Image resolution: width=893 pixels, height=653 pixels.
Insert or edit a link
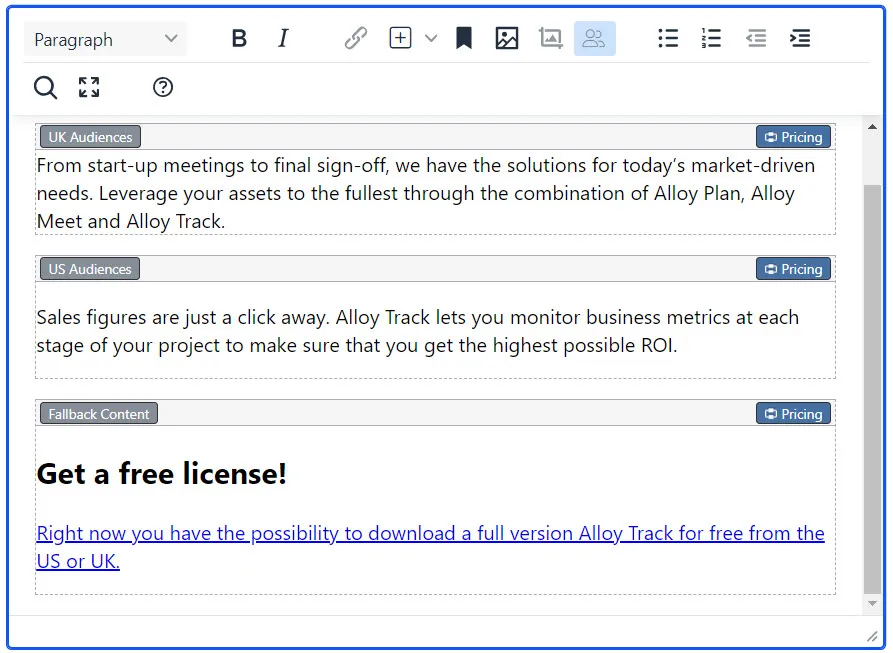(356, 39)
